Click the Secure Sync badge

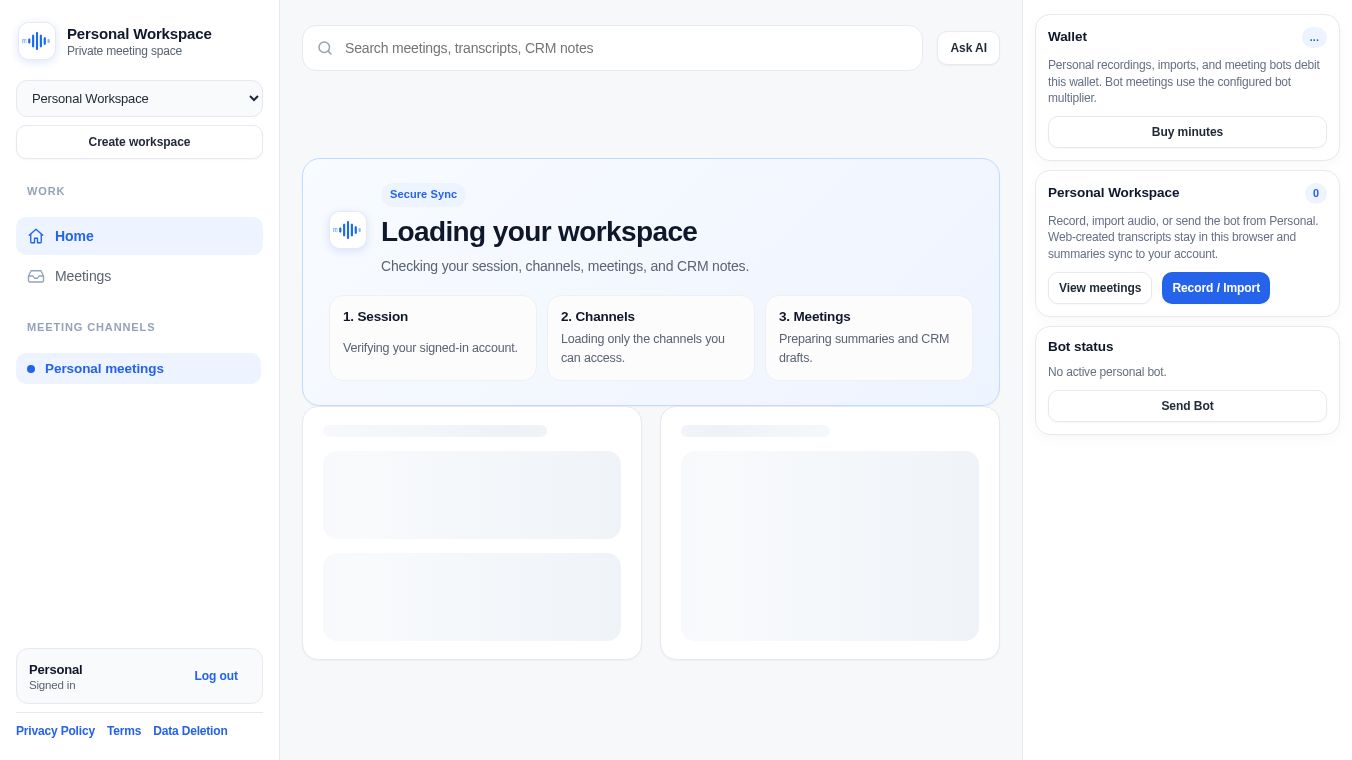pos(423,194)
